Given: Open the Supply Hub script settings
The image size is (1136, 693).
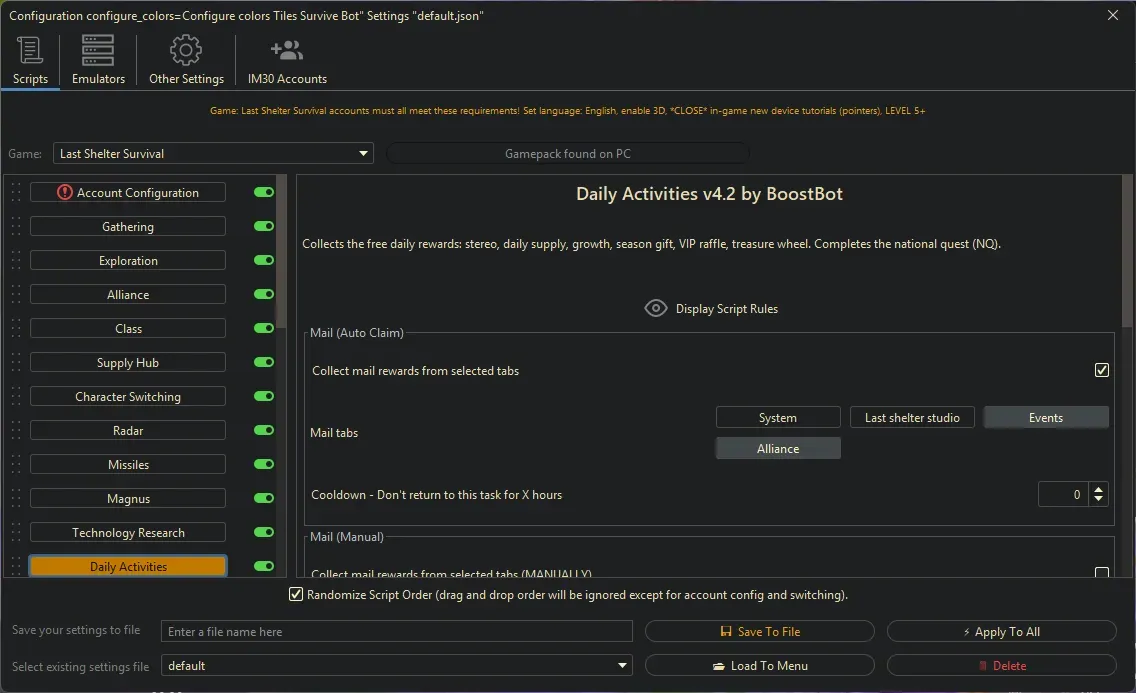Looking at the screenshot, I should [128, 363].
